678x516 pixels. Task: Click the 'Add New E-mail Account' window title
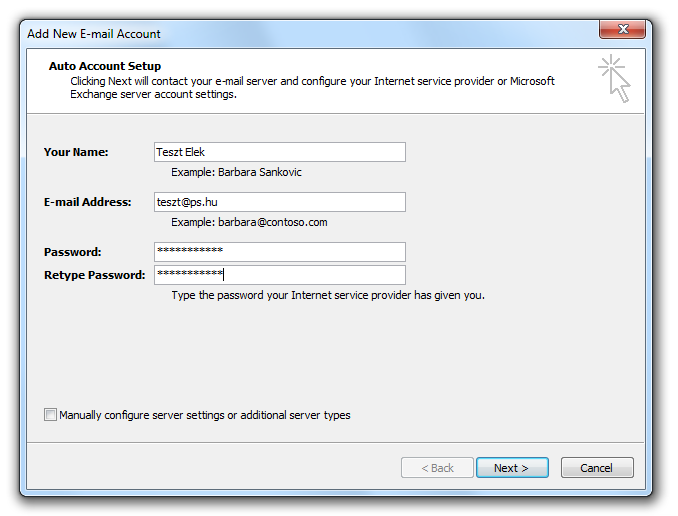pyautogui.click(x=94, y=34)
